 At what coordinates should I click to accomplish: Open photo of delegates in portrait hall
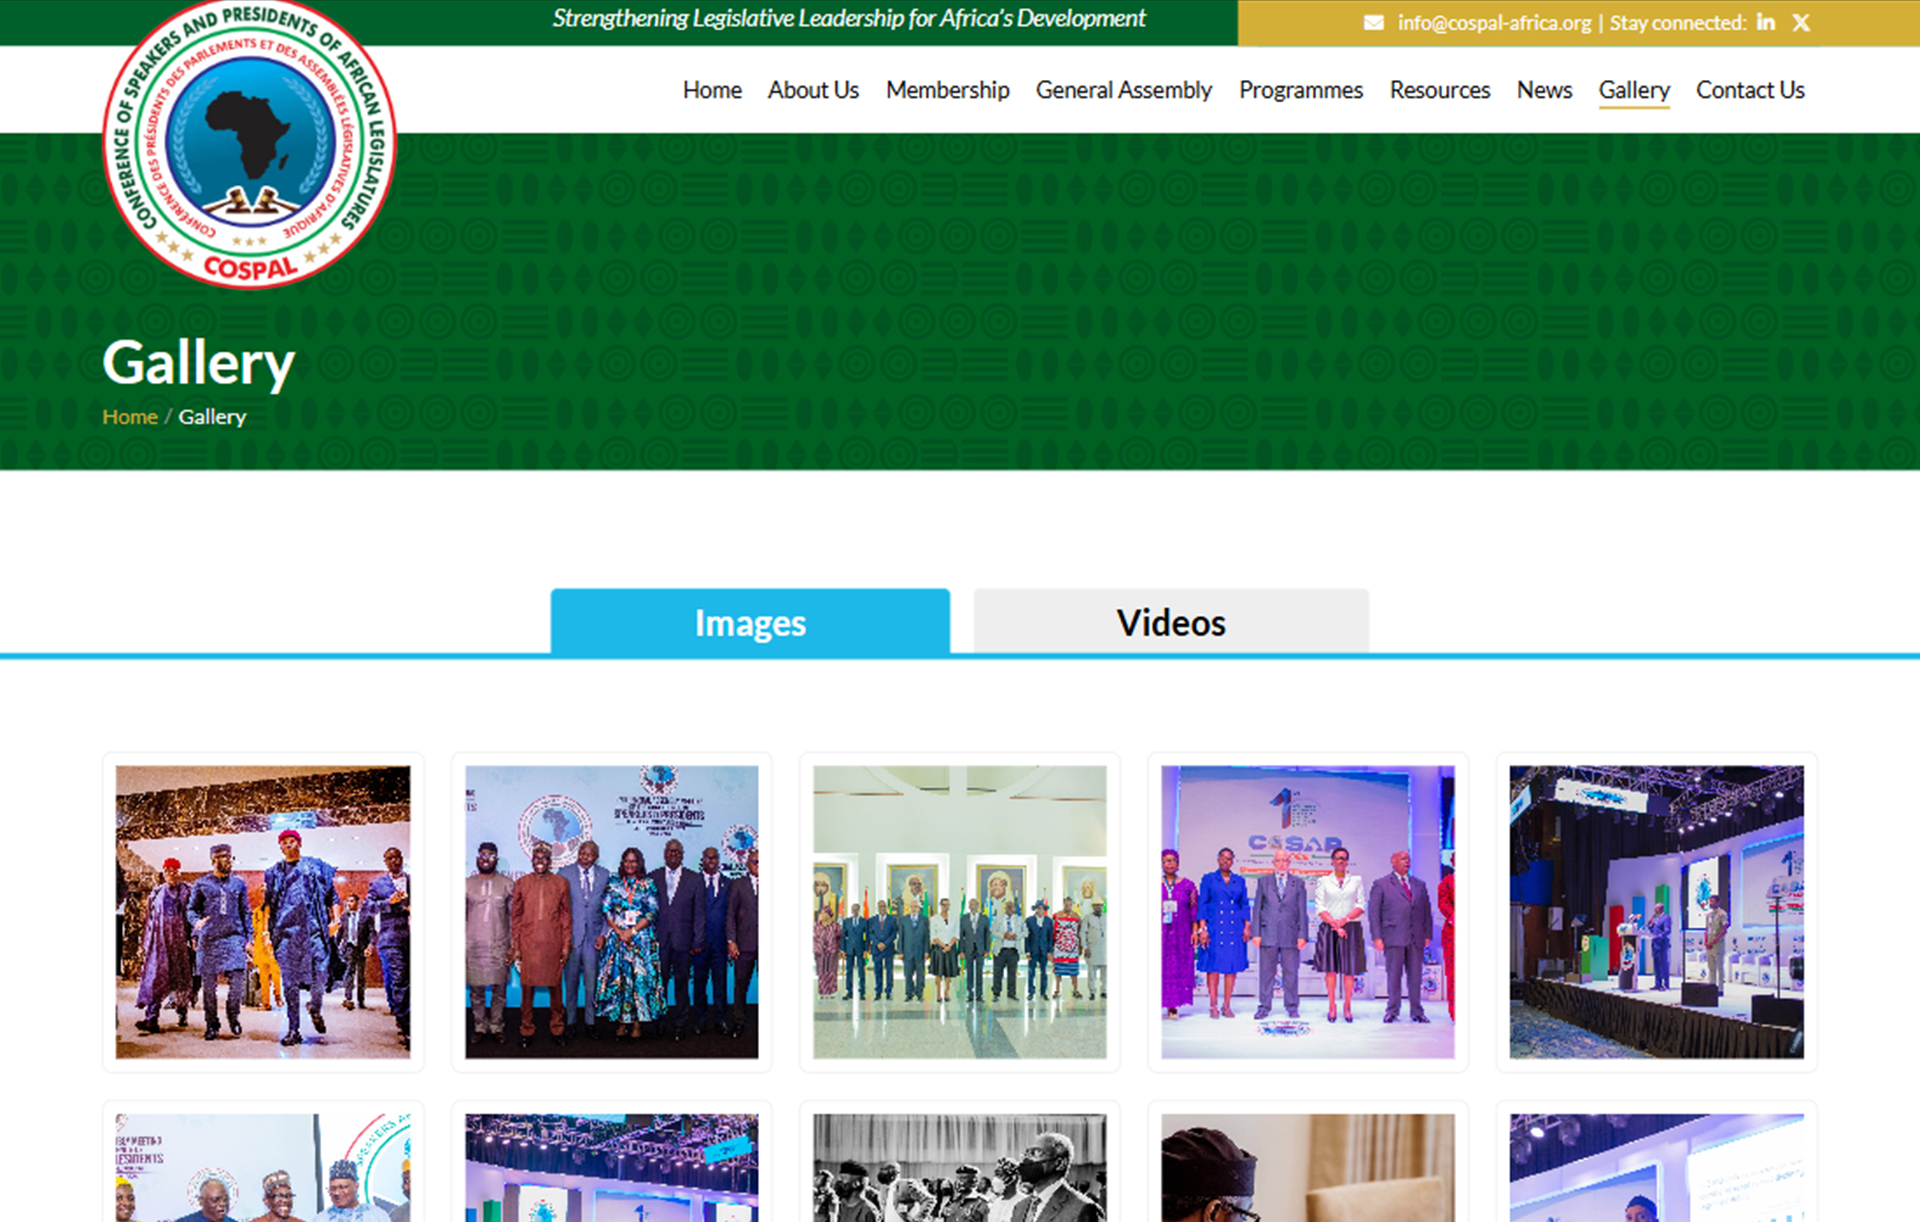(959, 912)
